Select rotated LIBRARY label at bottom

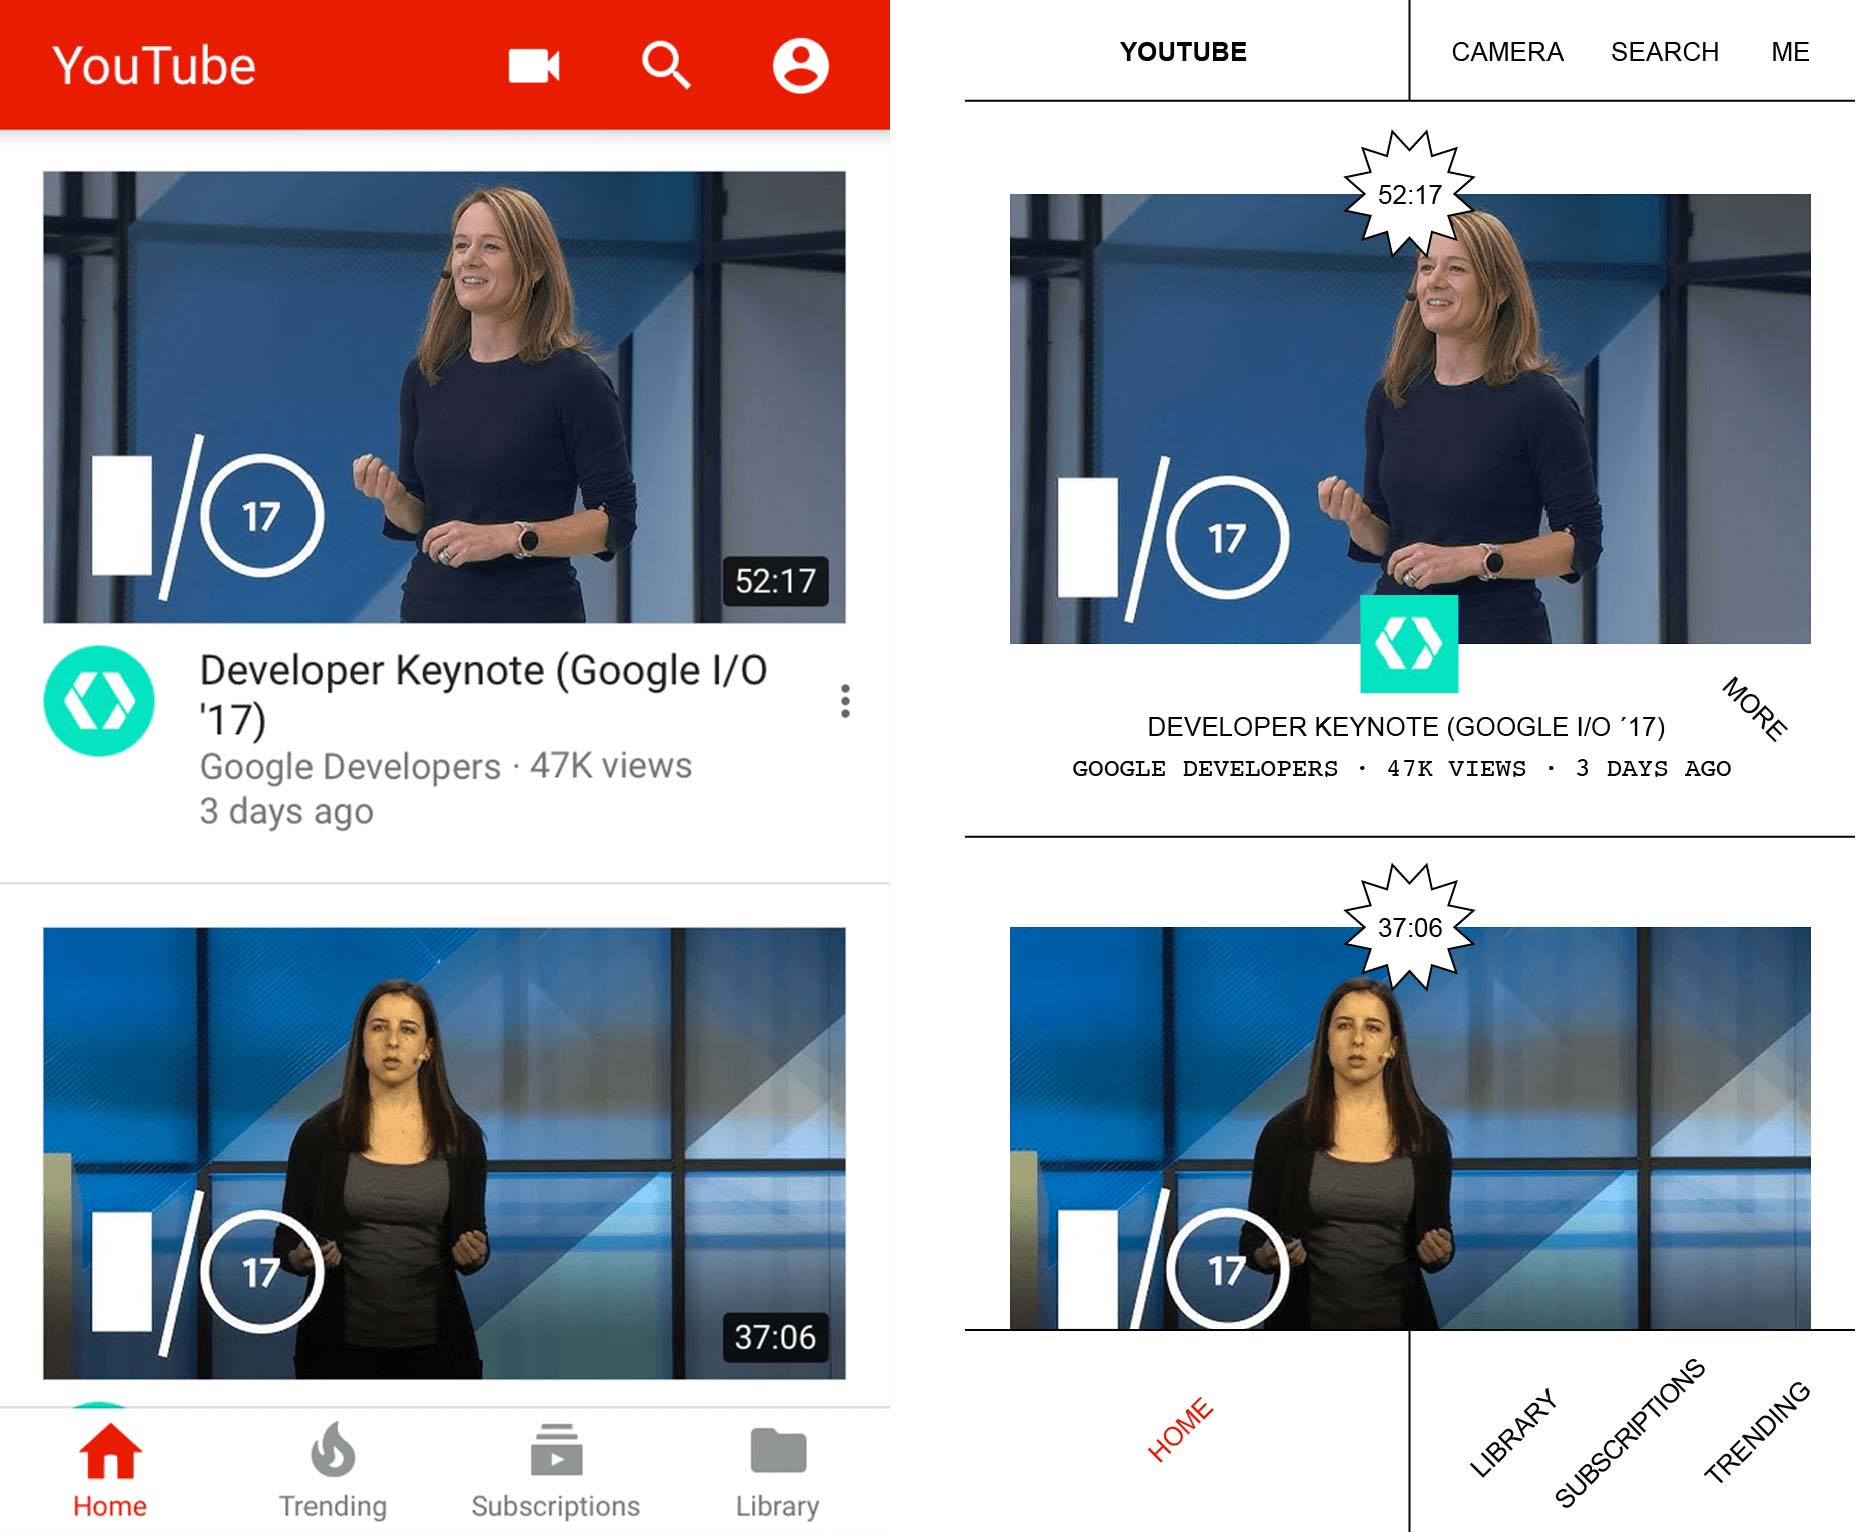pyautogui.click(x=1513, y=1432)
